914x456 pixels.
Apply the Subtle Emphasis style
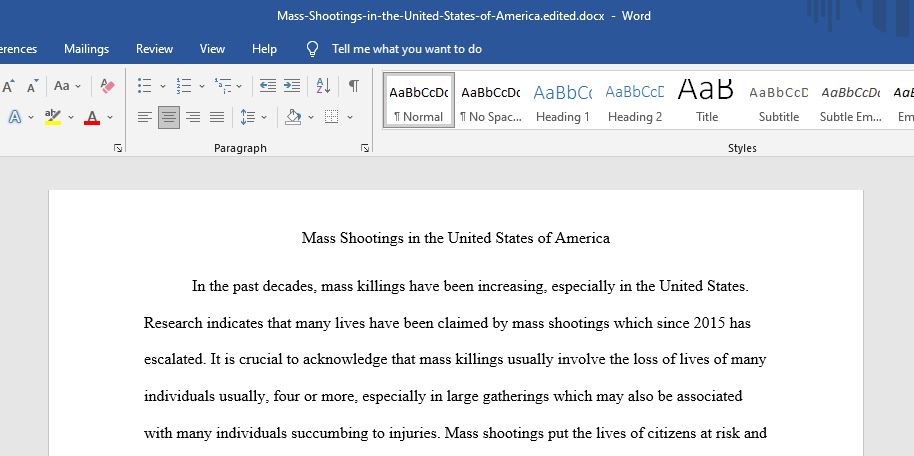pyautogui.click(x=850, y=100)
